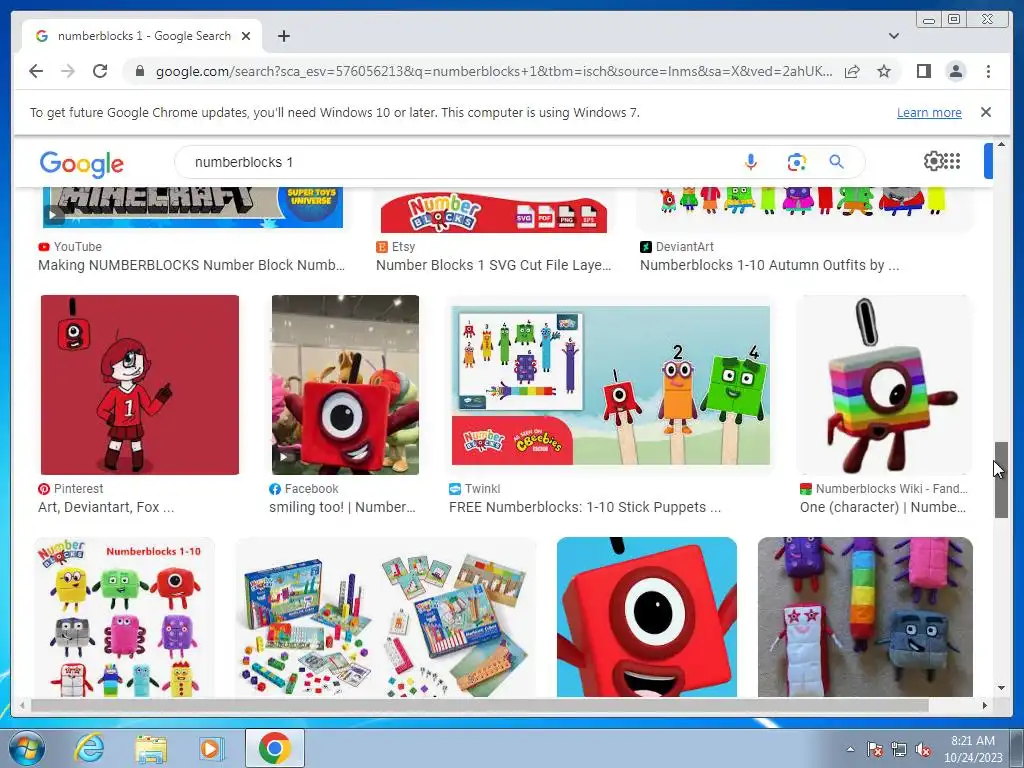
Task: Share this page via address bar icon
Action: click(x=852, y=71)
